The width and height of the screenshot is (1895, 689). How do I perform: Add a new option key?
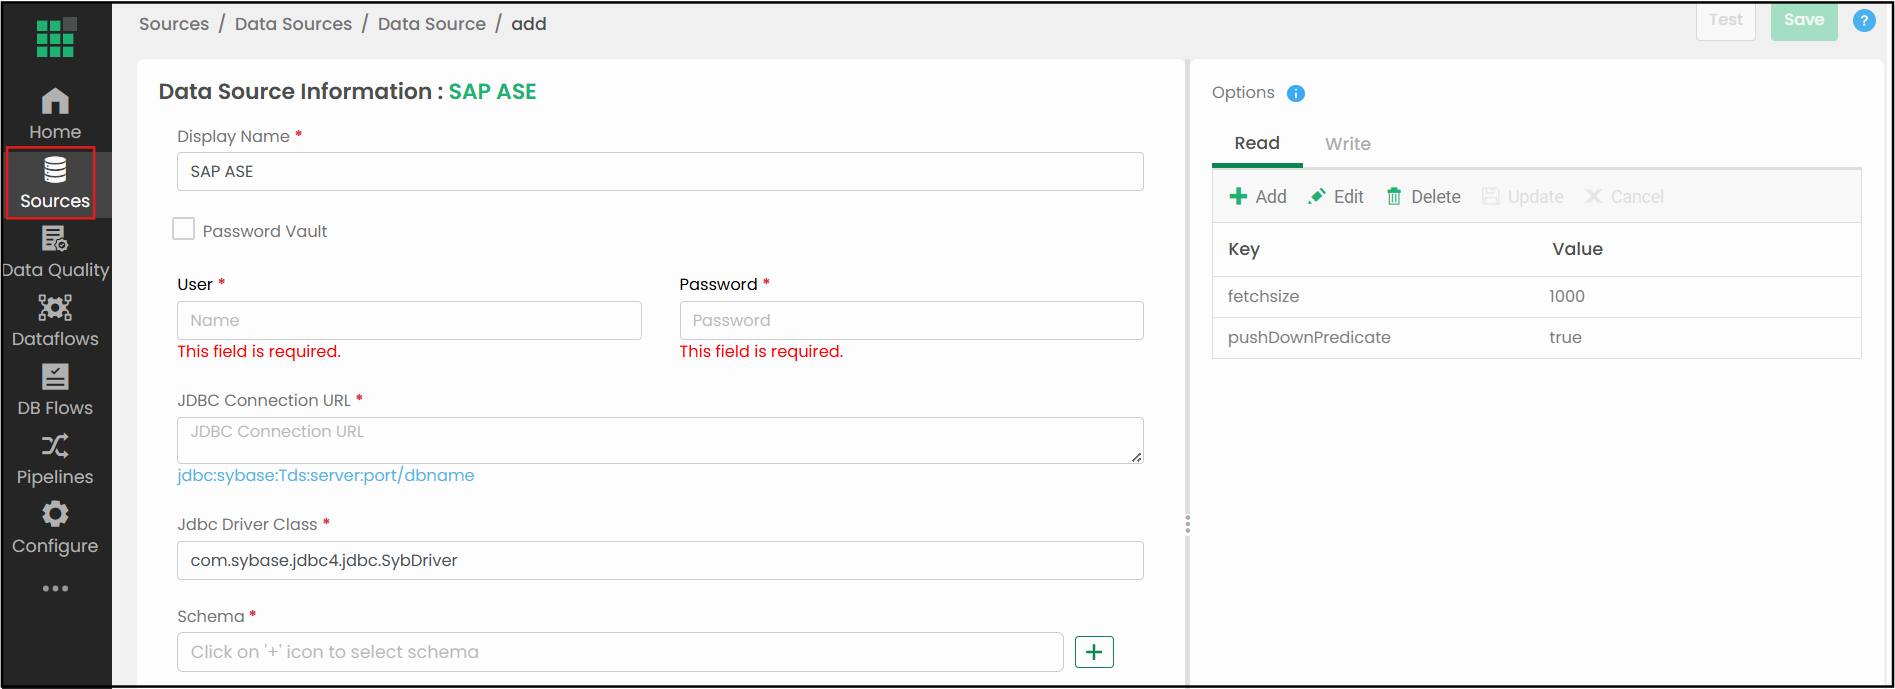coord(1258,197)
